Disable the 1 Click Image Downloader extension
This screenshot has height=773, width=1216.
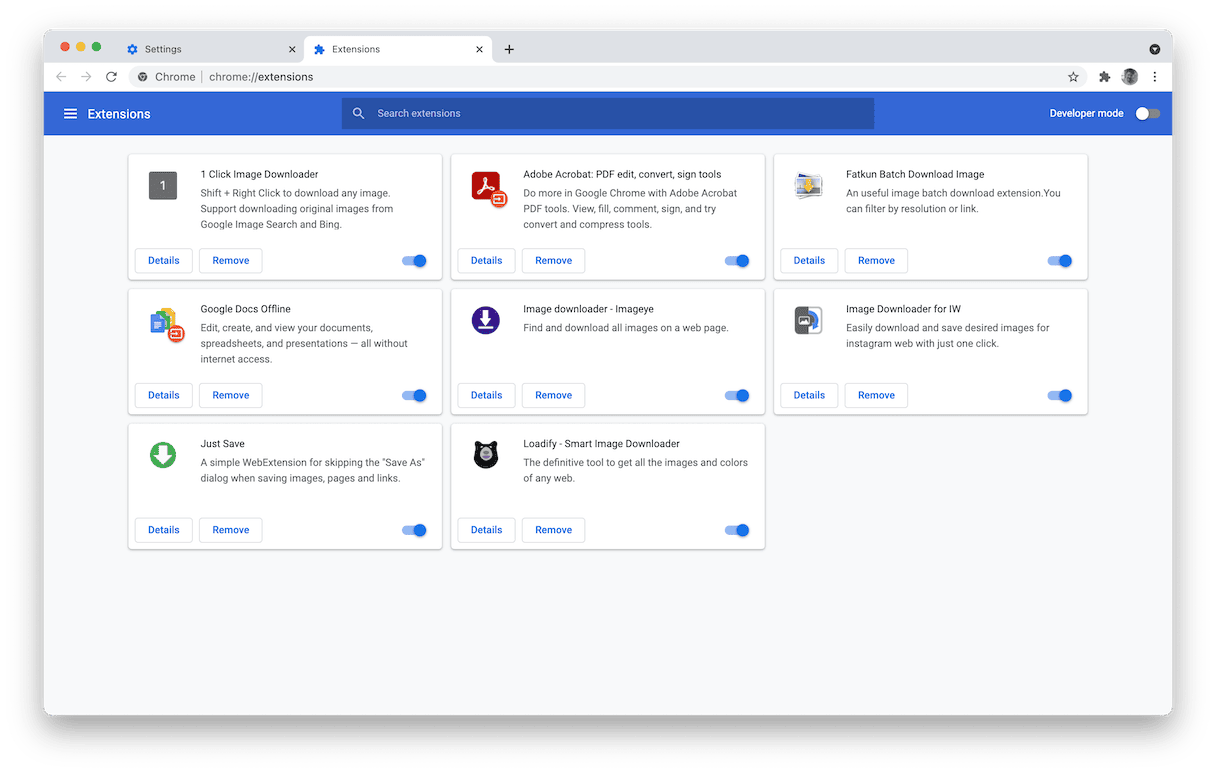pos(414,261)
